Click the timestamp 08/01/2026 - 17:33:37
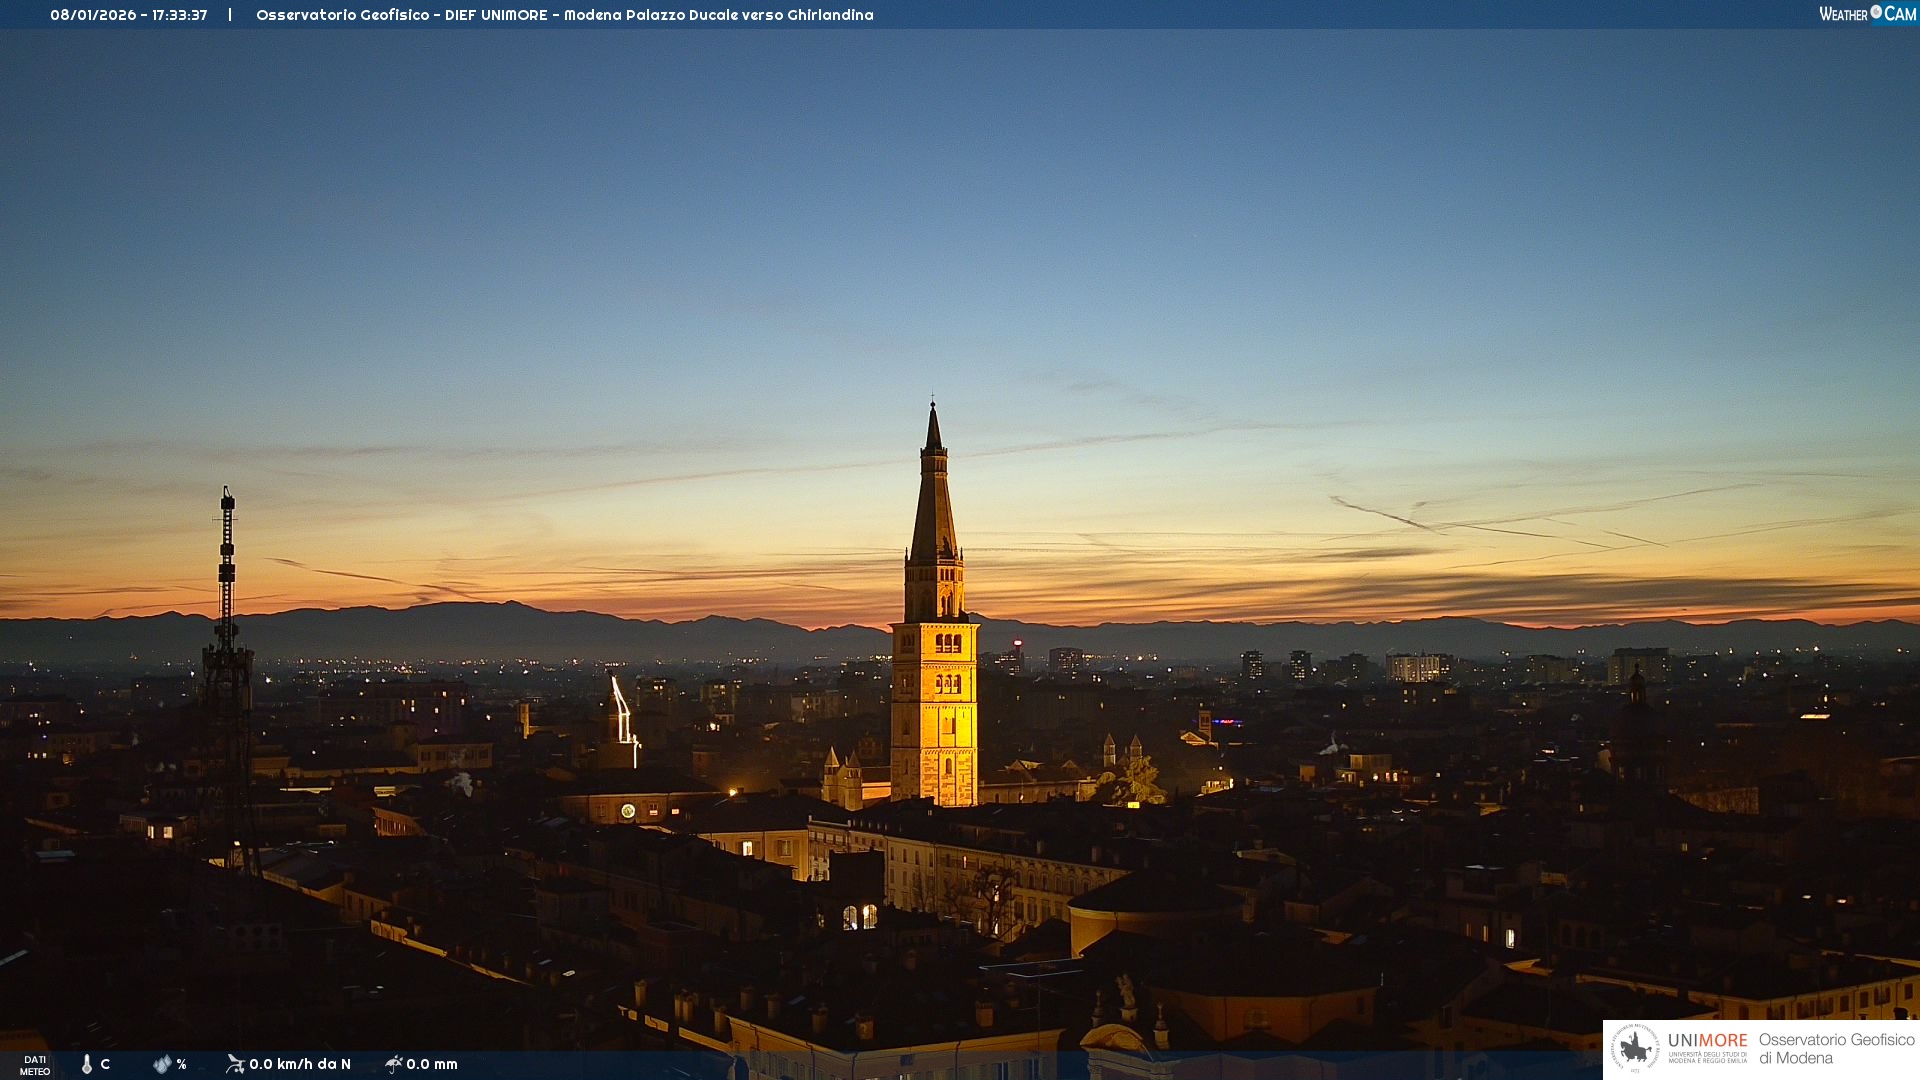1920x1080 pixels. (129, 15)
